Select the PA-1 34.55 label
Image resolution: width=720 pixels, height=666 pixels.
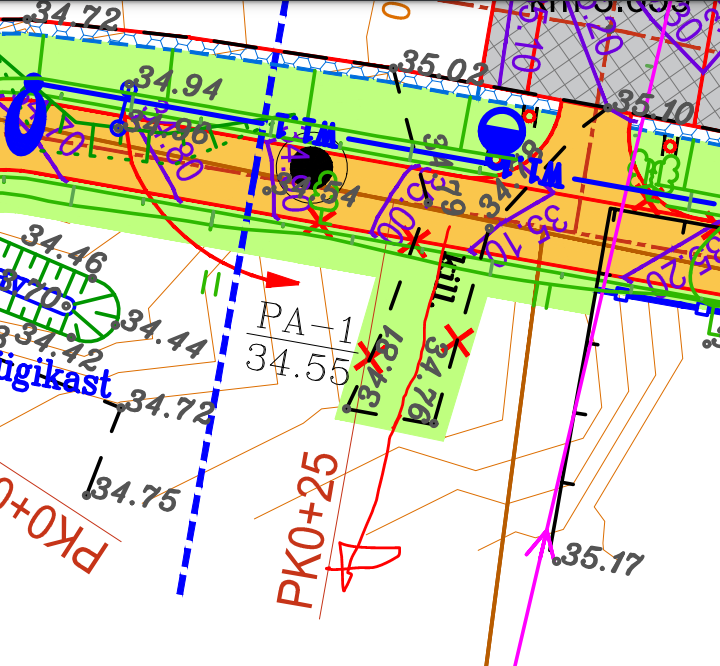298,342
